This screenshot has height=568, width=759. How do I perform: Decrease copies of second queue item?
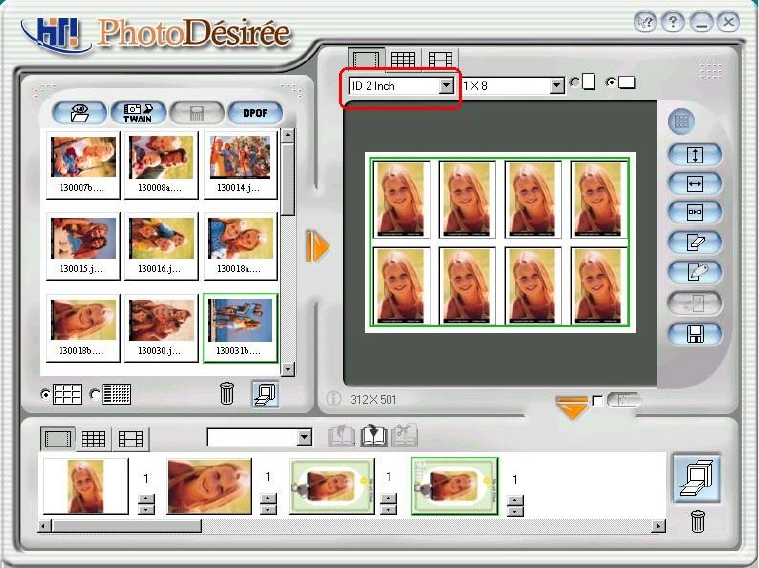268,509
